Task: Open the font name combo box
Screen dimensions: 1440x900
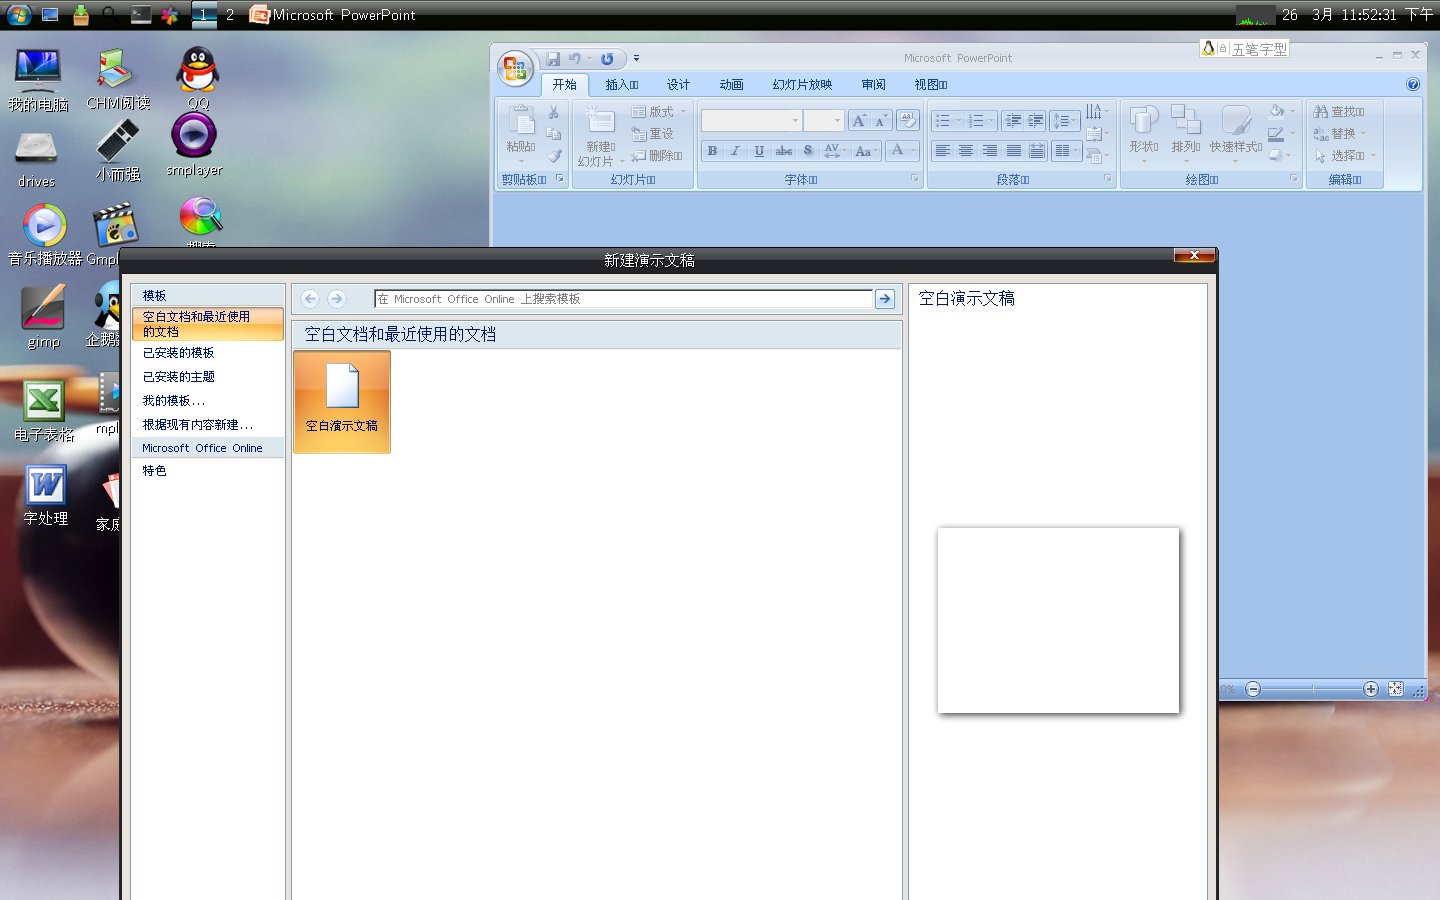Action: [x=752, y=121]
